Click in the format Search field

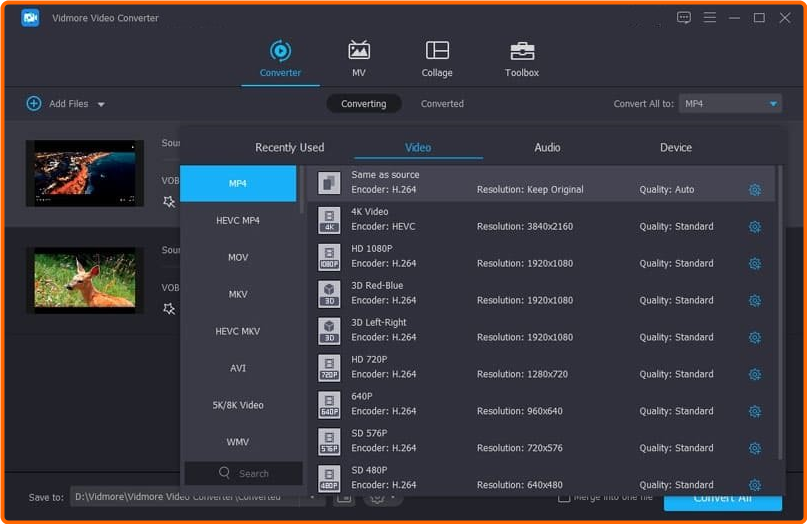[x=243, y=473]
